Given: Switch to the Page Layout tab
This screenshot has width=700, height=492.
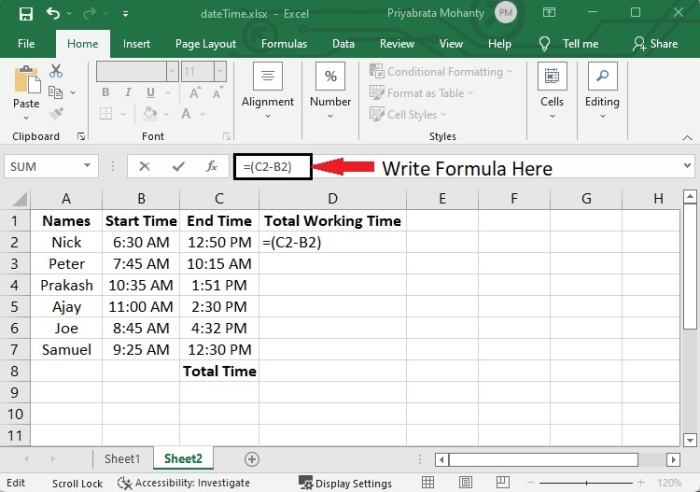Looking at the screenshot, I should [x=205, y=44].
